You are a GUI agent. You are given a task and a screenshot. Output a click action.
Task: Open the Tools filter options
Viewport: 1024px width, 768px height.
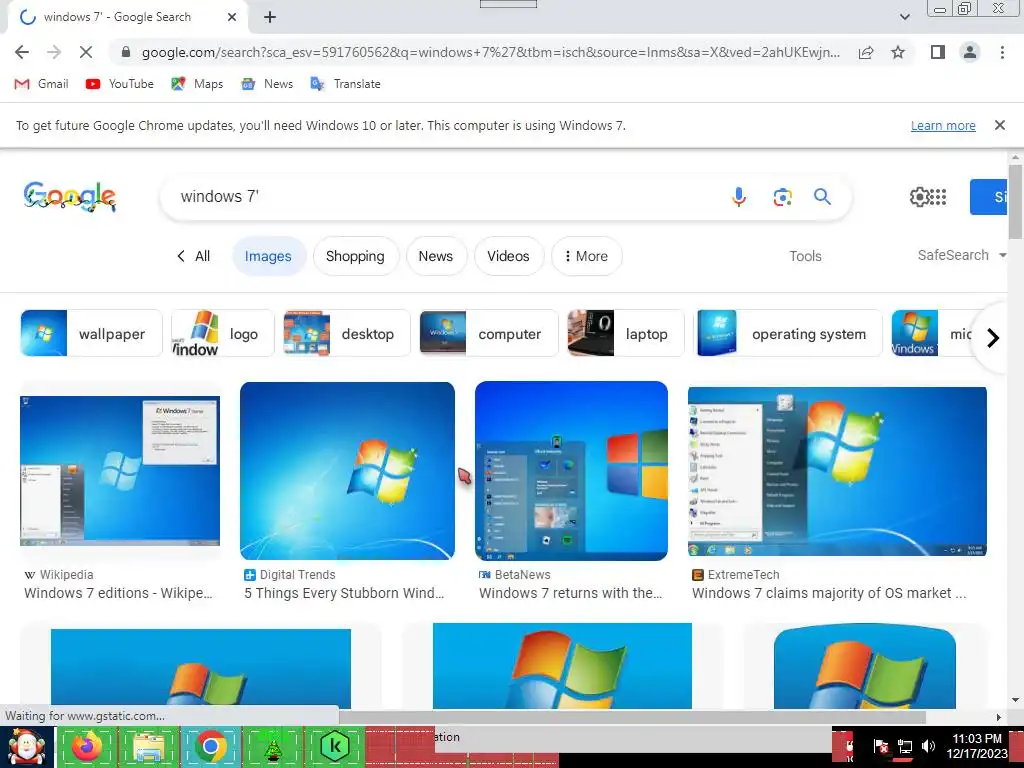click(x=805, y=256)
